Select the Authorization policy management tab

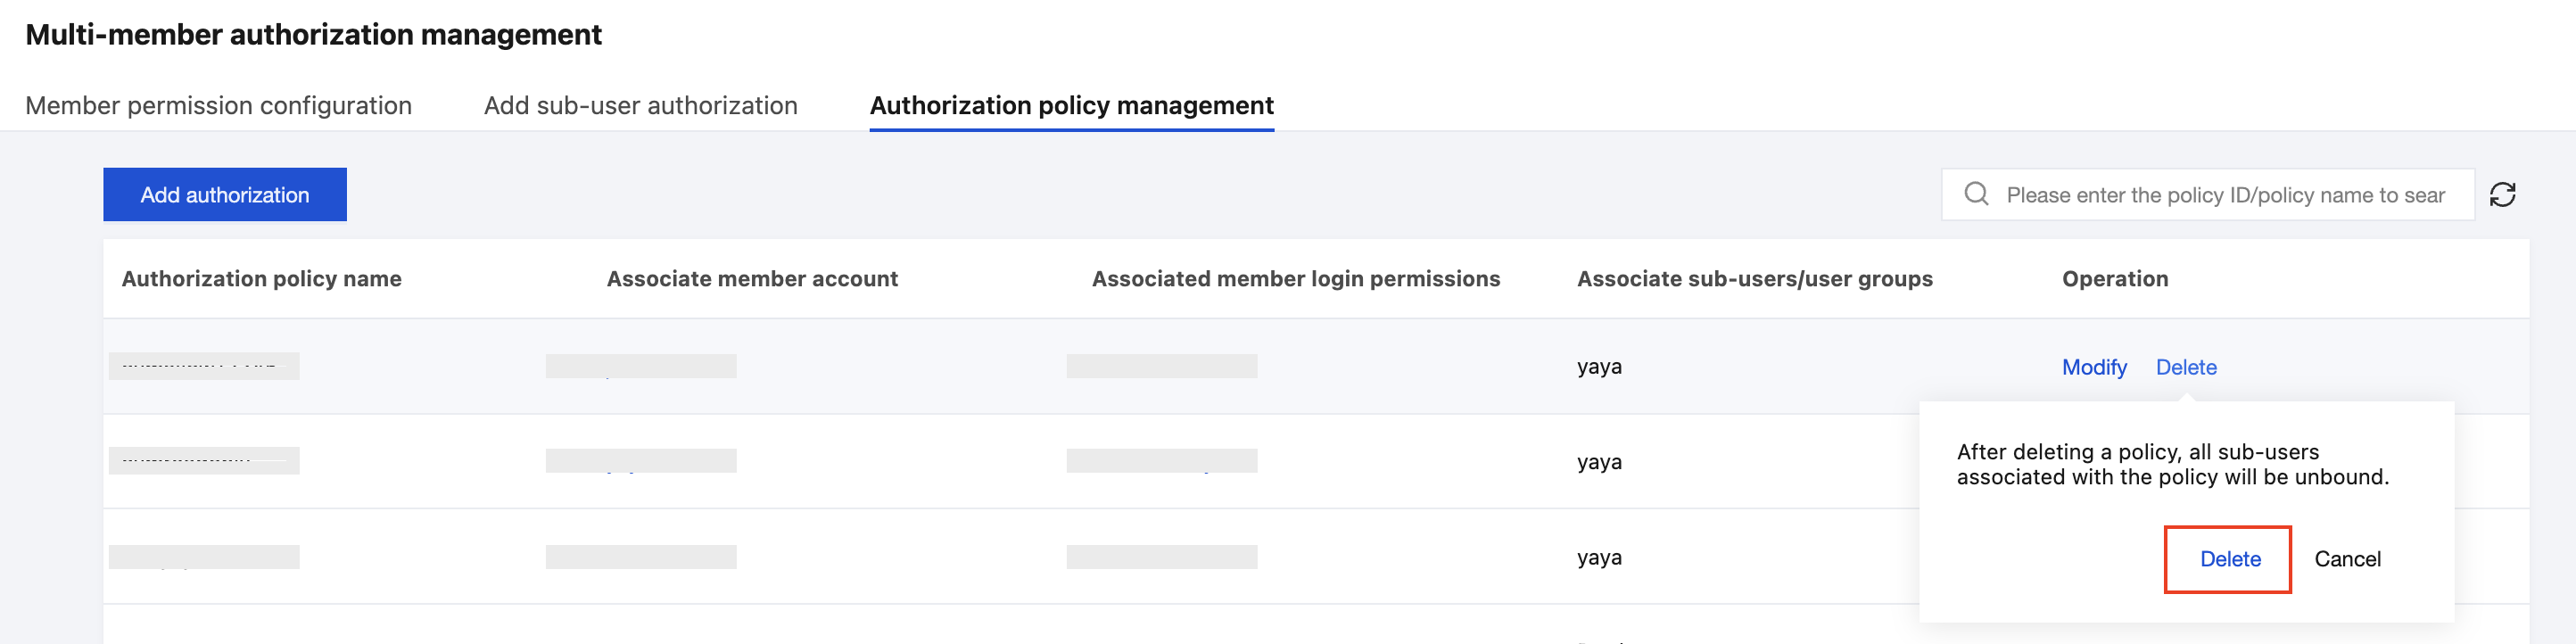[1071, 105]
